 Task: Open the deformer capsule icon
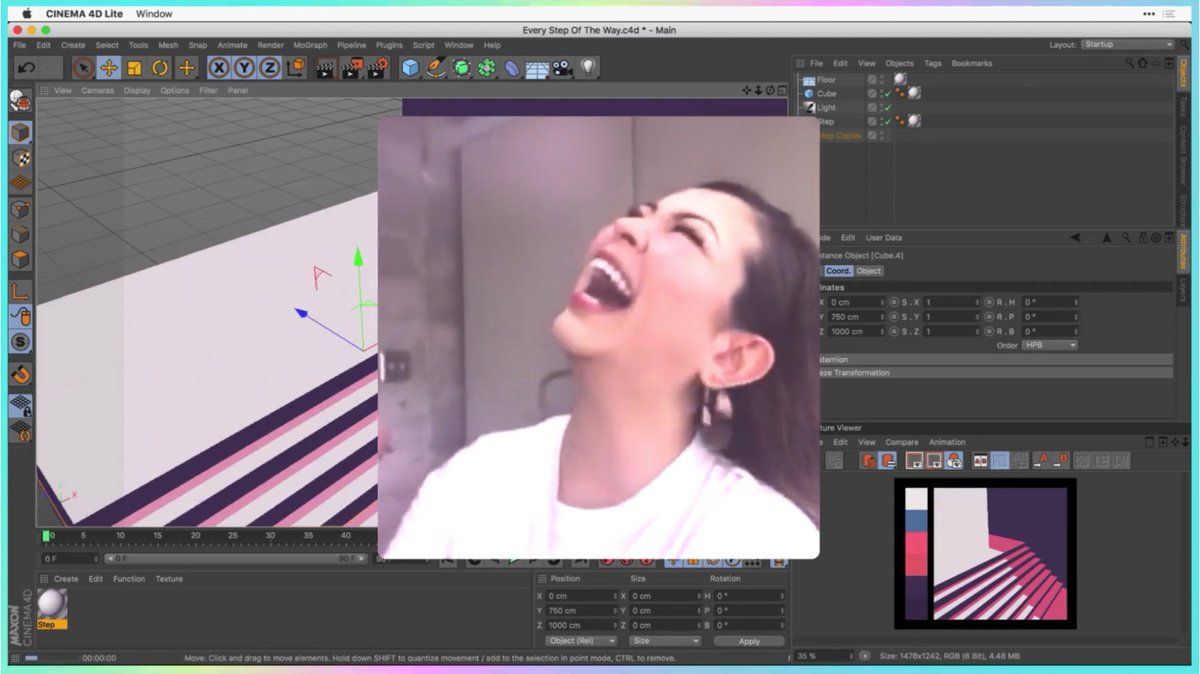512,68
